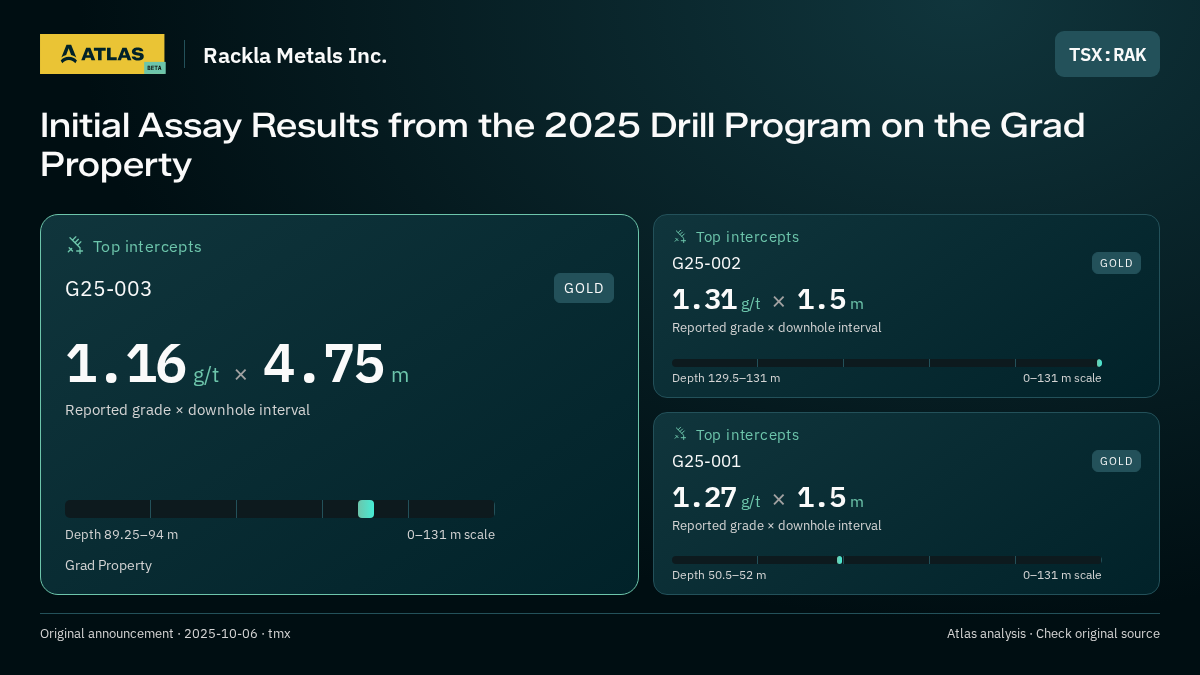Click 'Top intercepts' label in G25-001 card

(x=748, y=435)
